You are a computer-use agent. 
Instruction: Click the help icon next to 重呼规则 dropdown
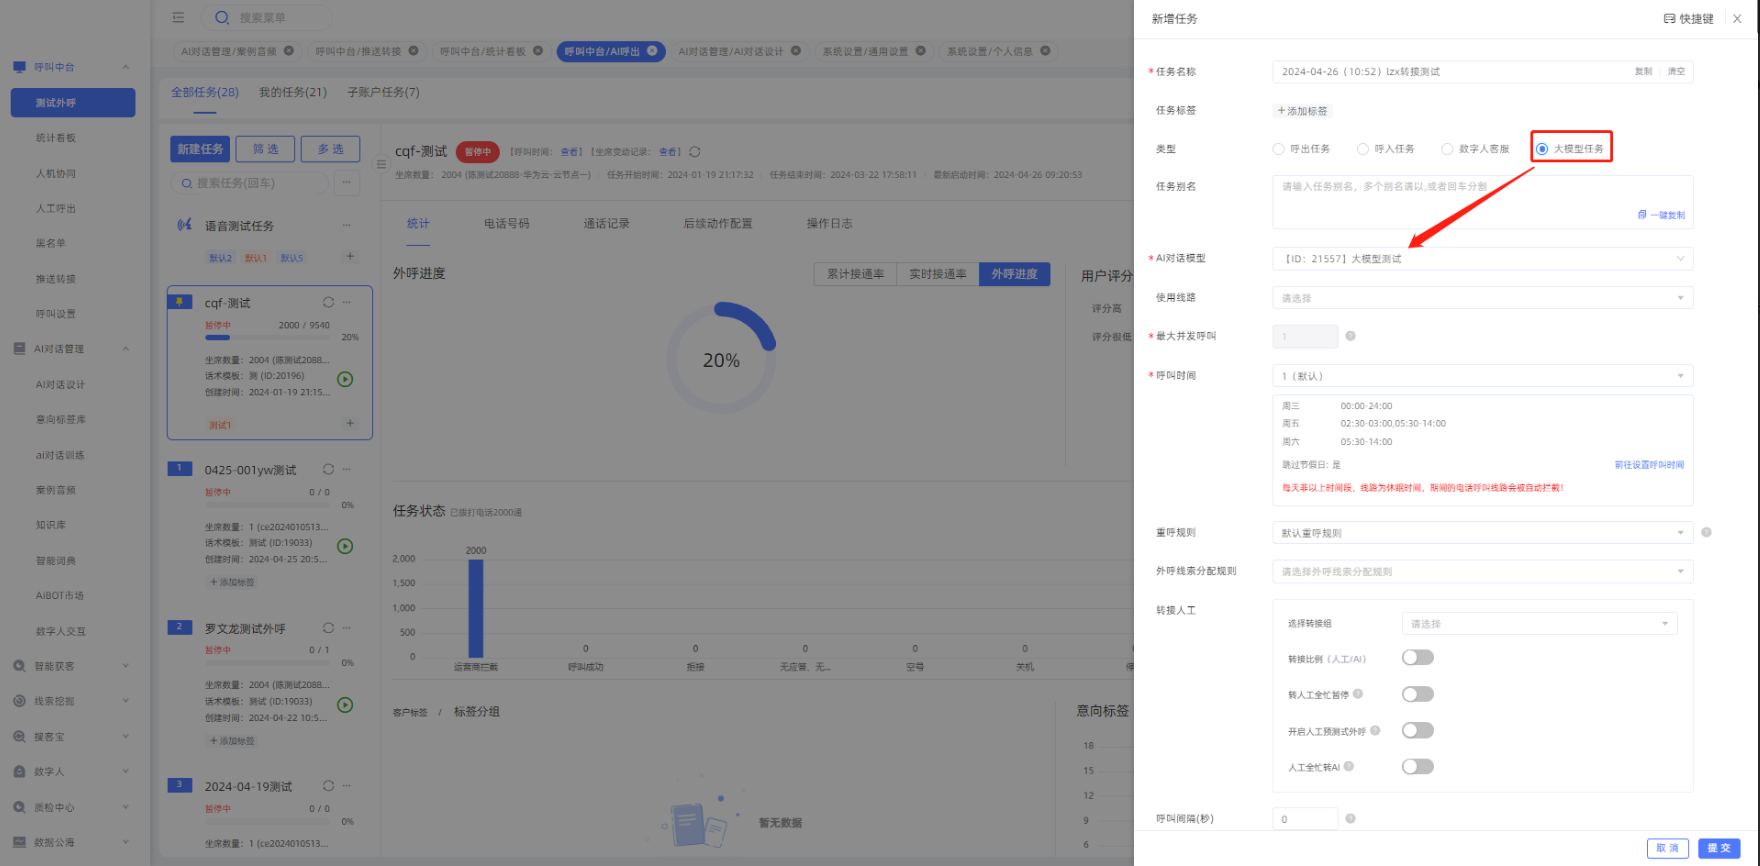1706,532
